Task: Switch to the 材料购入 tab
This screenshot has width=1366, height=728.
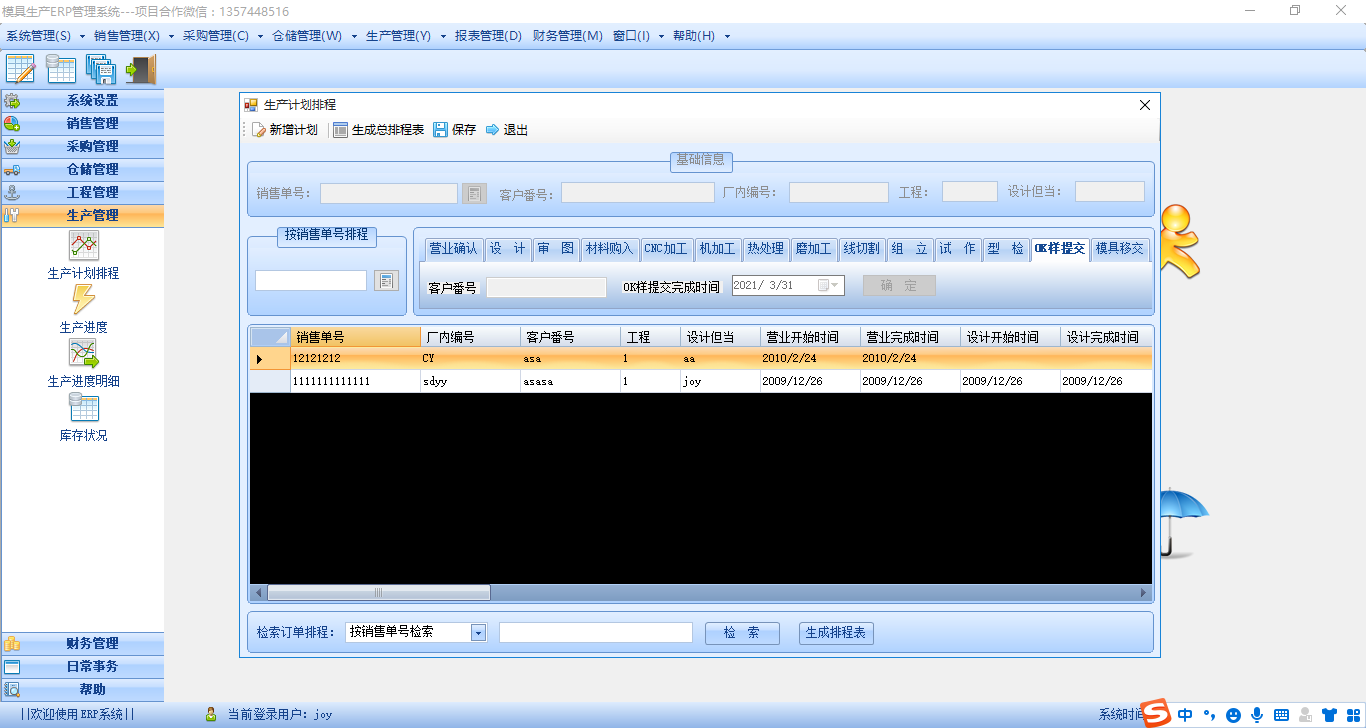Action: 609,249
